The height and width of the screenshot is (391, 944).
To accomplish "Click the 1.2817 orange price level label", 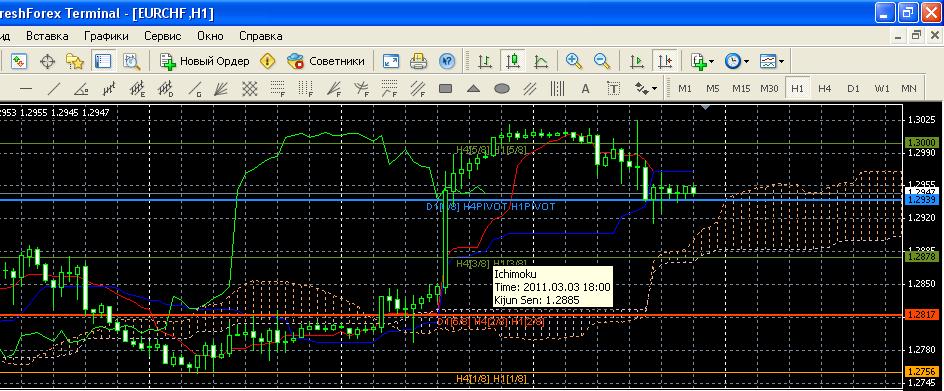I will click(x=922, y=315).
